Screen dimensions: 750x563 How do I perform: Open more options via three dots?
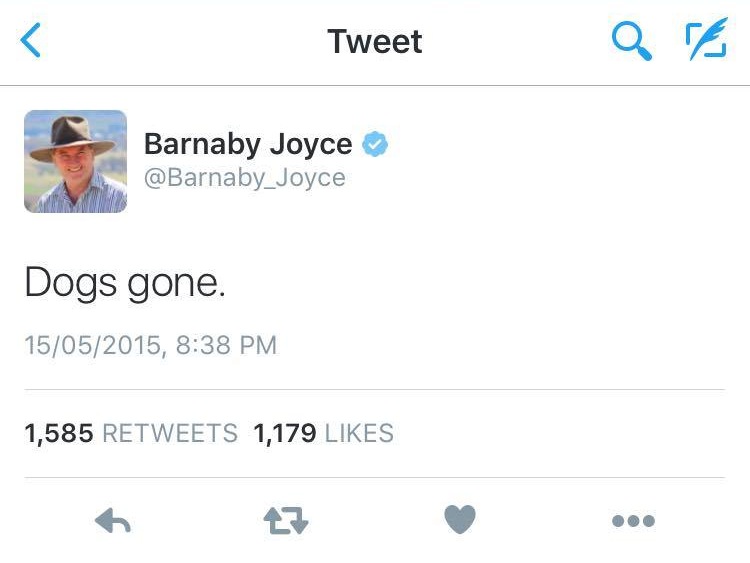click(x=633, y=520)
